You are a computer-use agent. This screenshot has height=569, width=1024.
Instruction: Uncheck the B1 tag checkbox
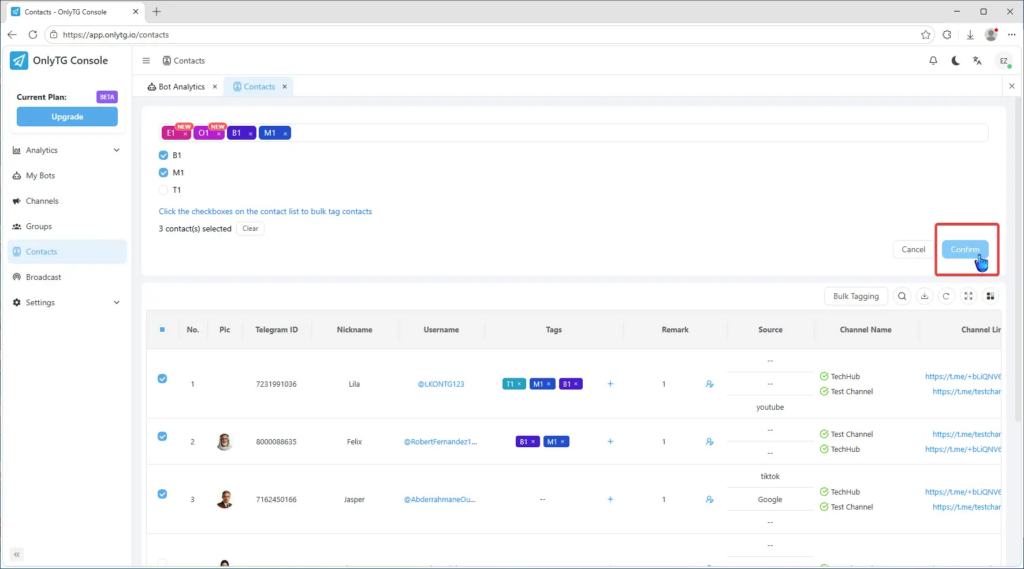164,156
